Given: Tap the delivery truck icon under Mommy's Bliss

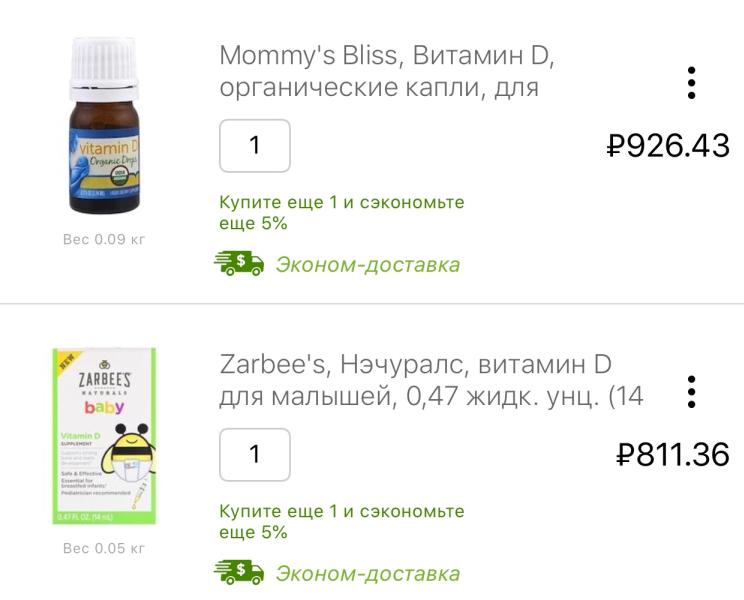Looking at the screenshot, I should 239,263.
